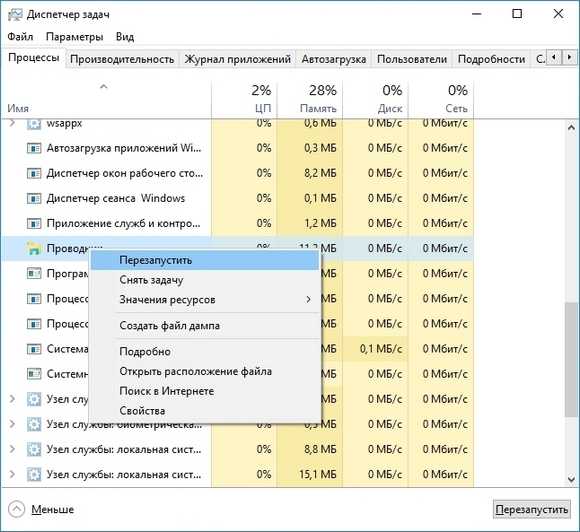580x532 pixels.
Task: Switch to the Производительность tab
Action: click(x=122, y=59)
